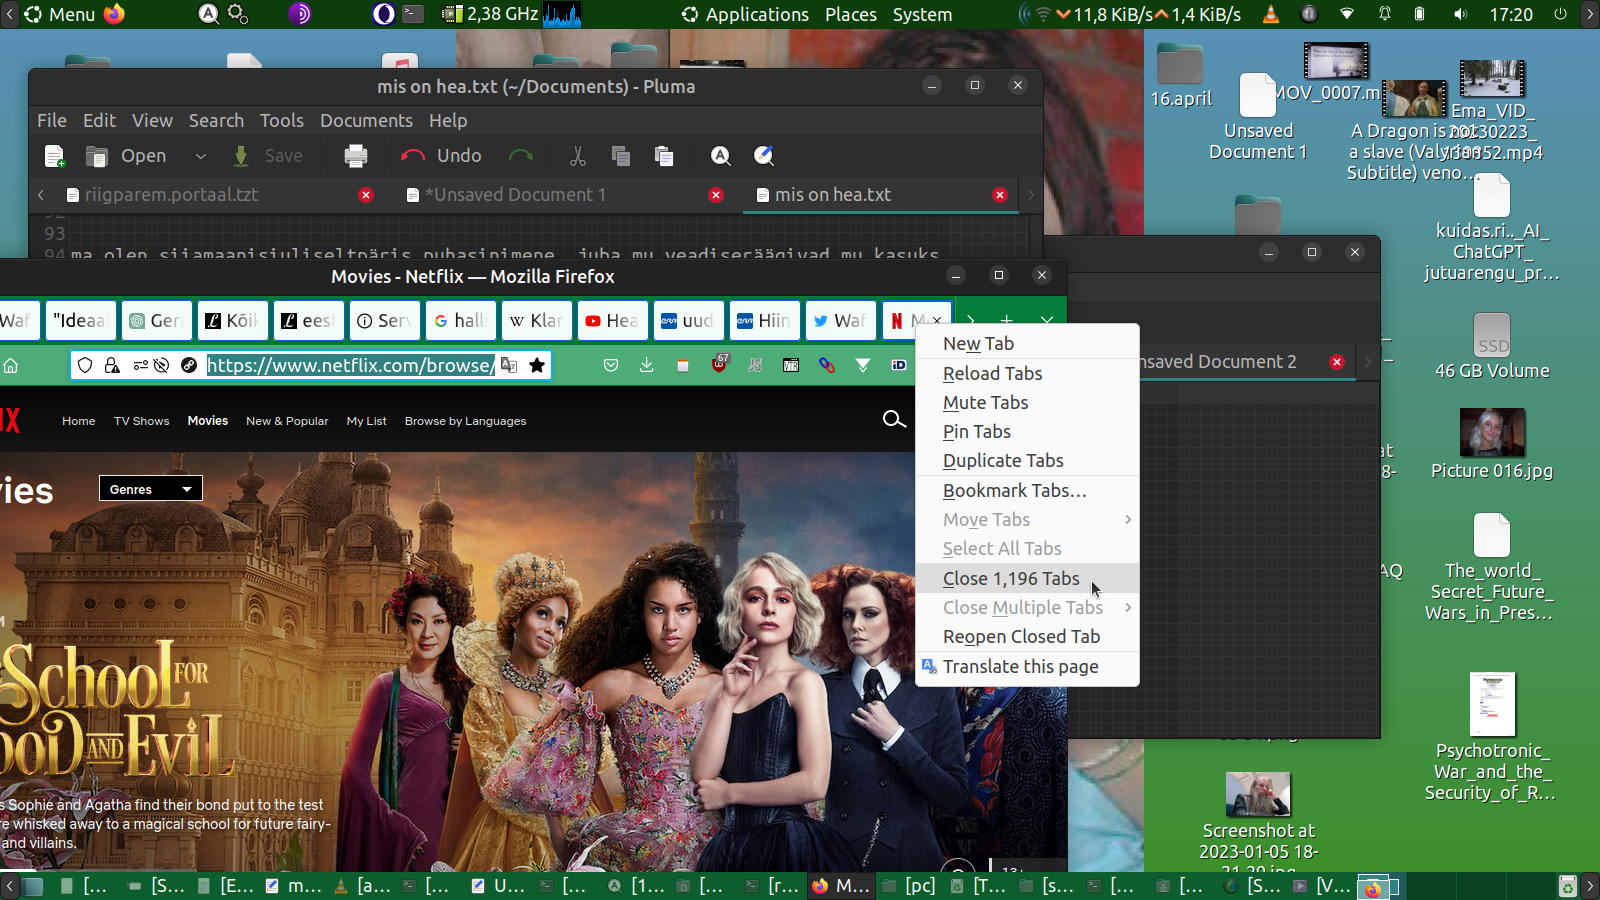Open Picture 016.jpg thumbnail on desktop
1600x900 pixels.
click(x=1491, y=433)
